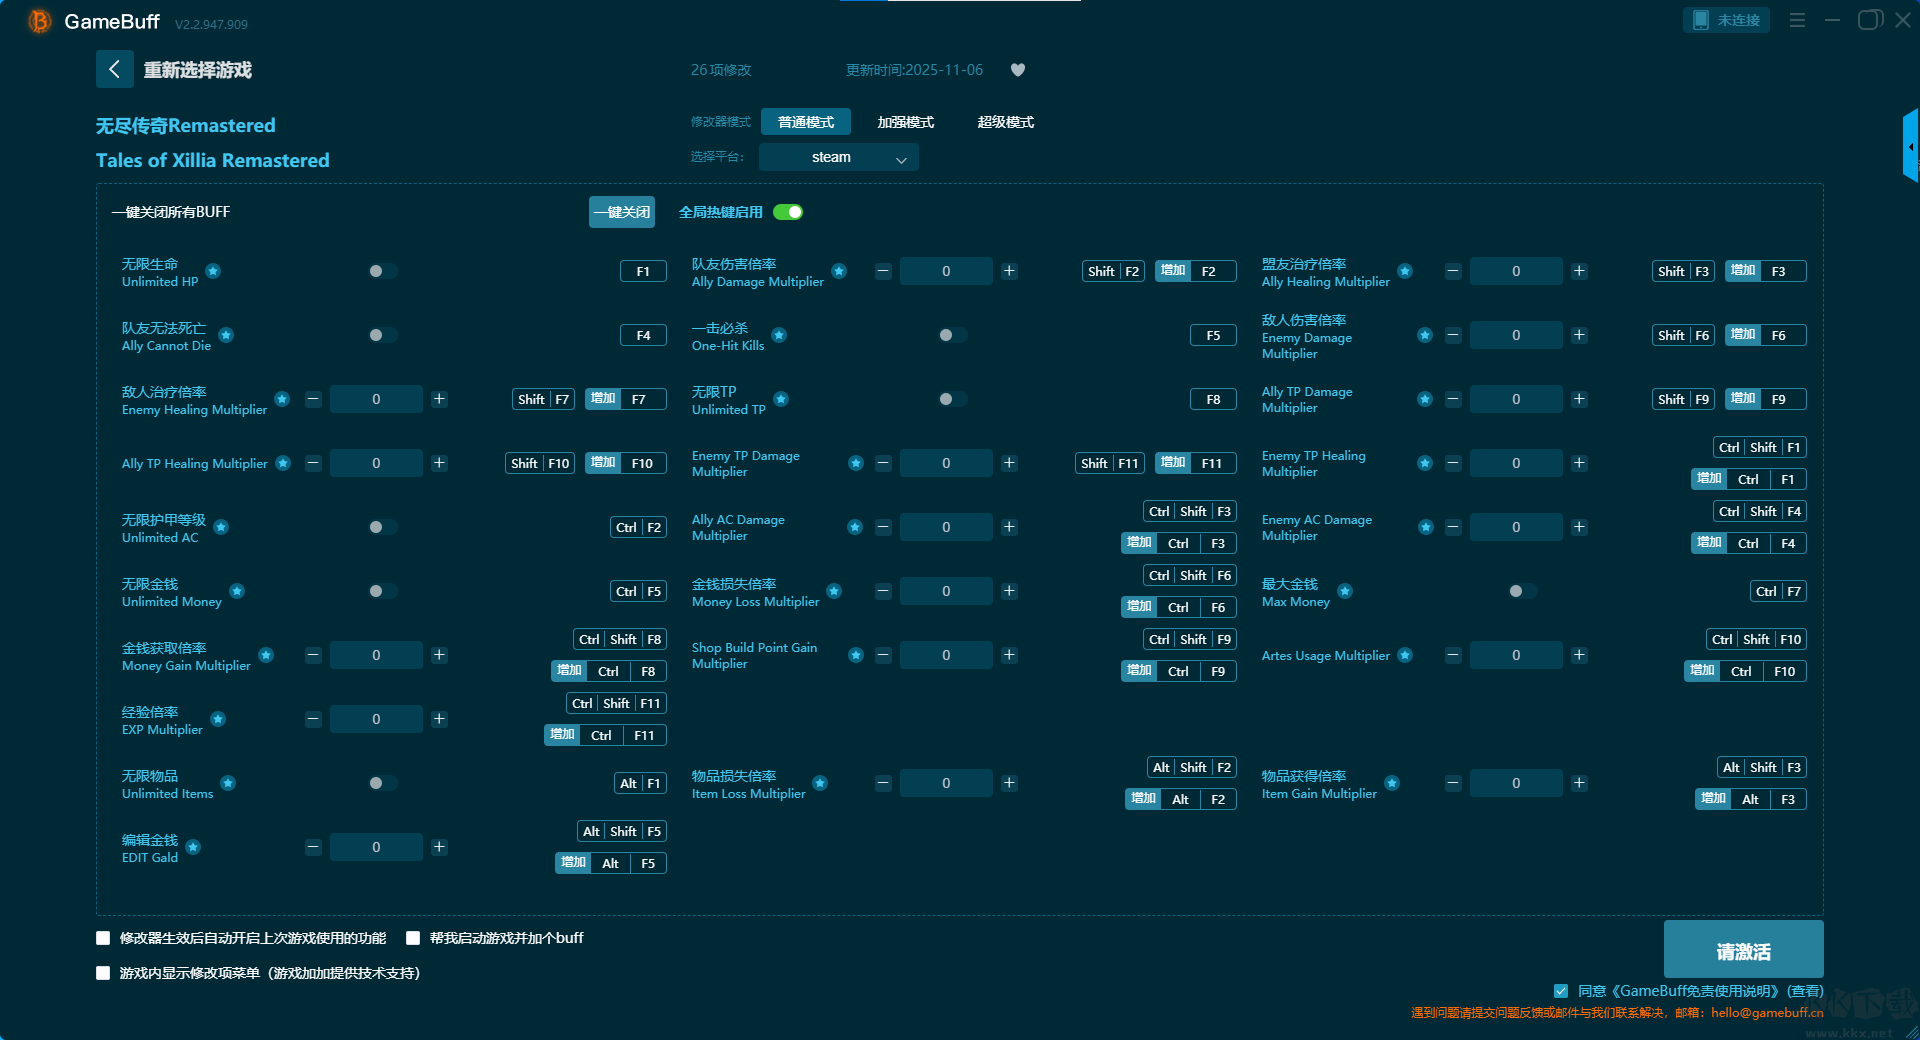Screen dimensions: 1920x1040
Task: Open the hamburger menu icon in title bar
Action: point(1797,20)
